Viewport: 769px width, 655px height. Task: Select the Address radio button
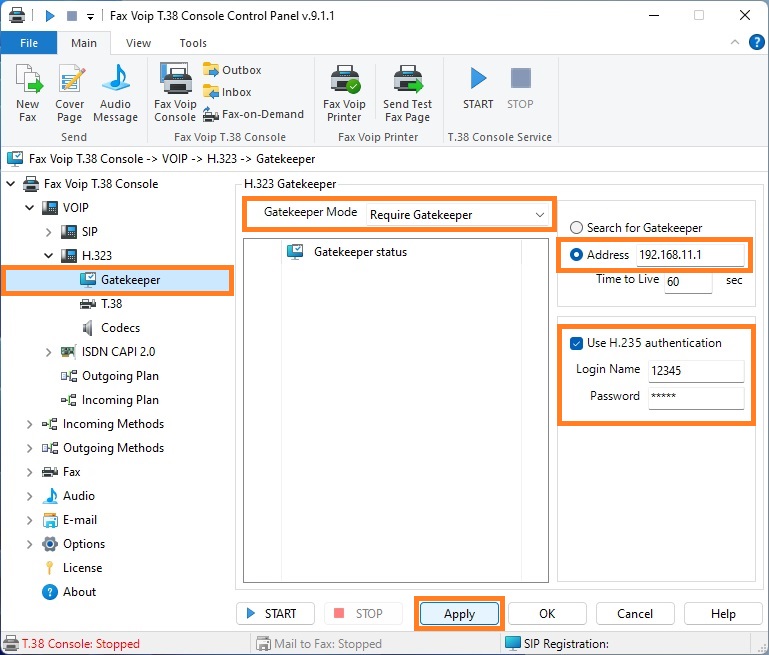coord(576,254)
